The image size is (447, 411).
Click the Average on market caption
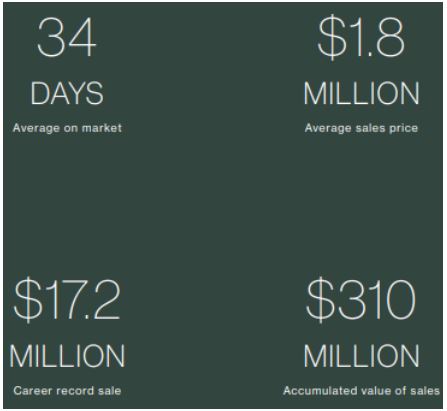(67, 128)
